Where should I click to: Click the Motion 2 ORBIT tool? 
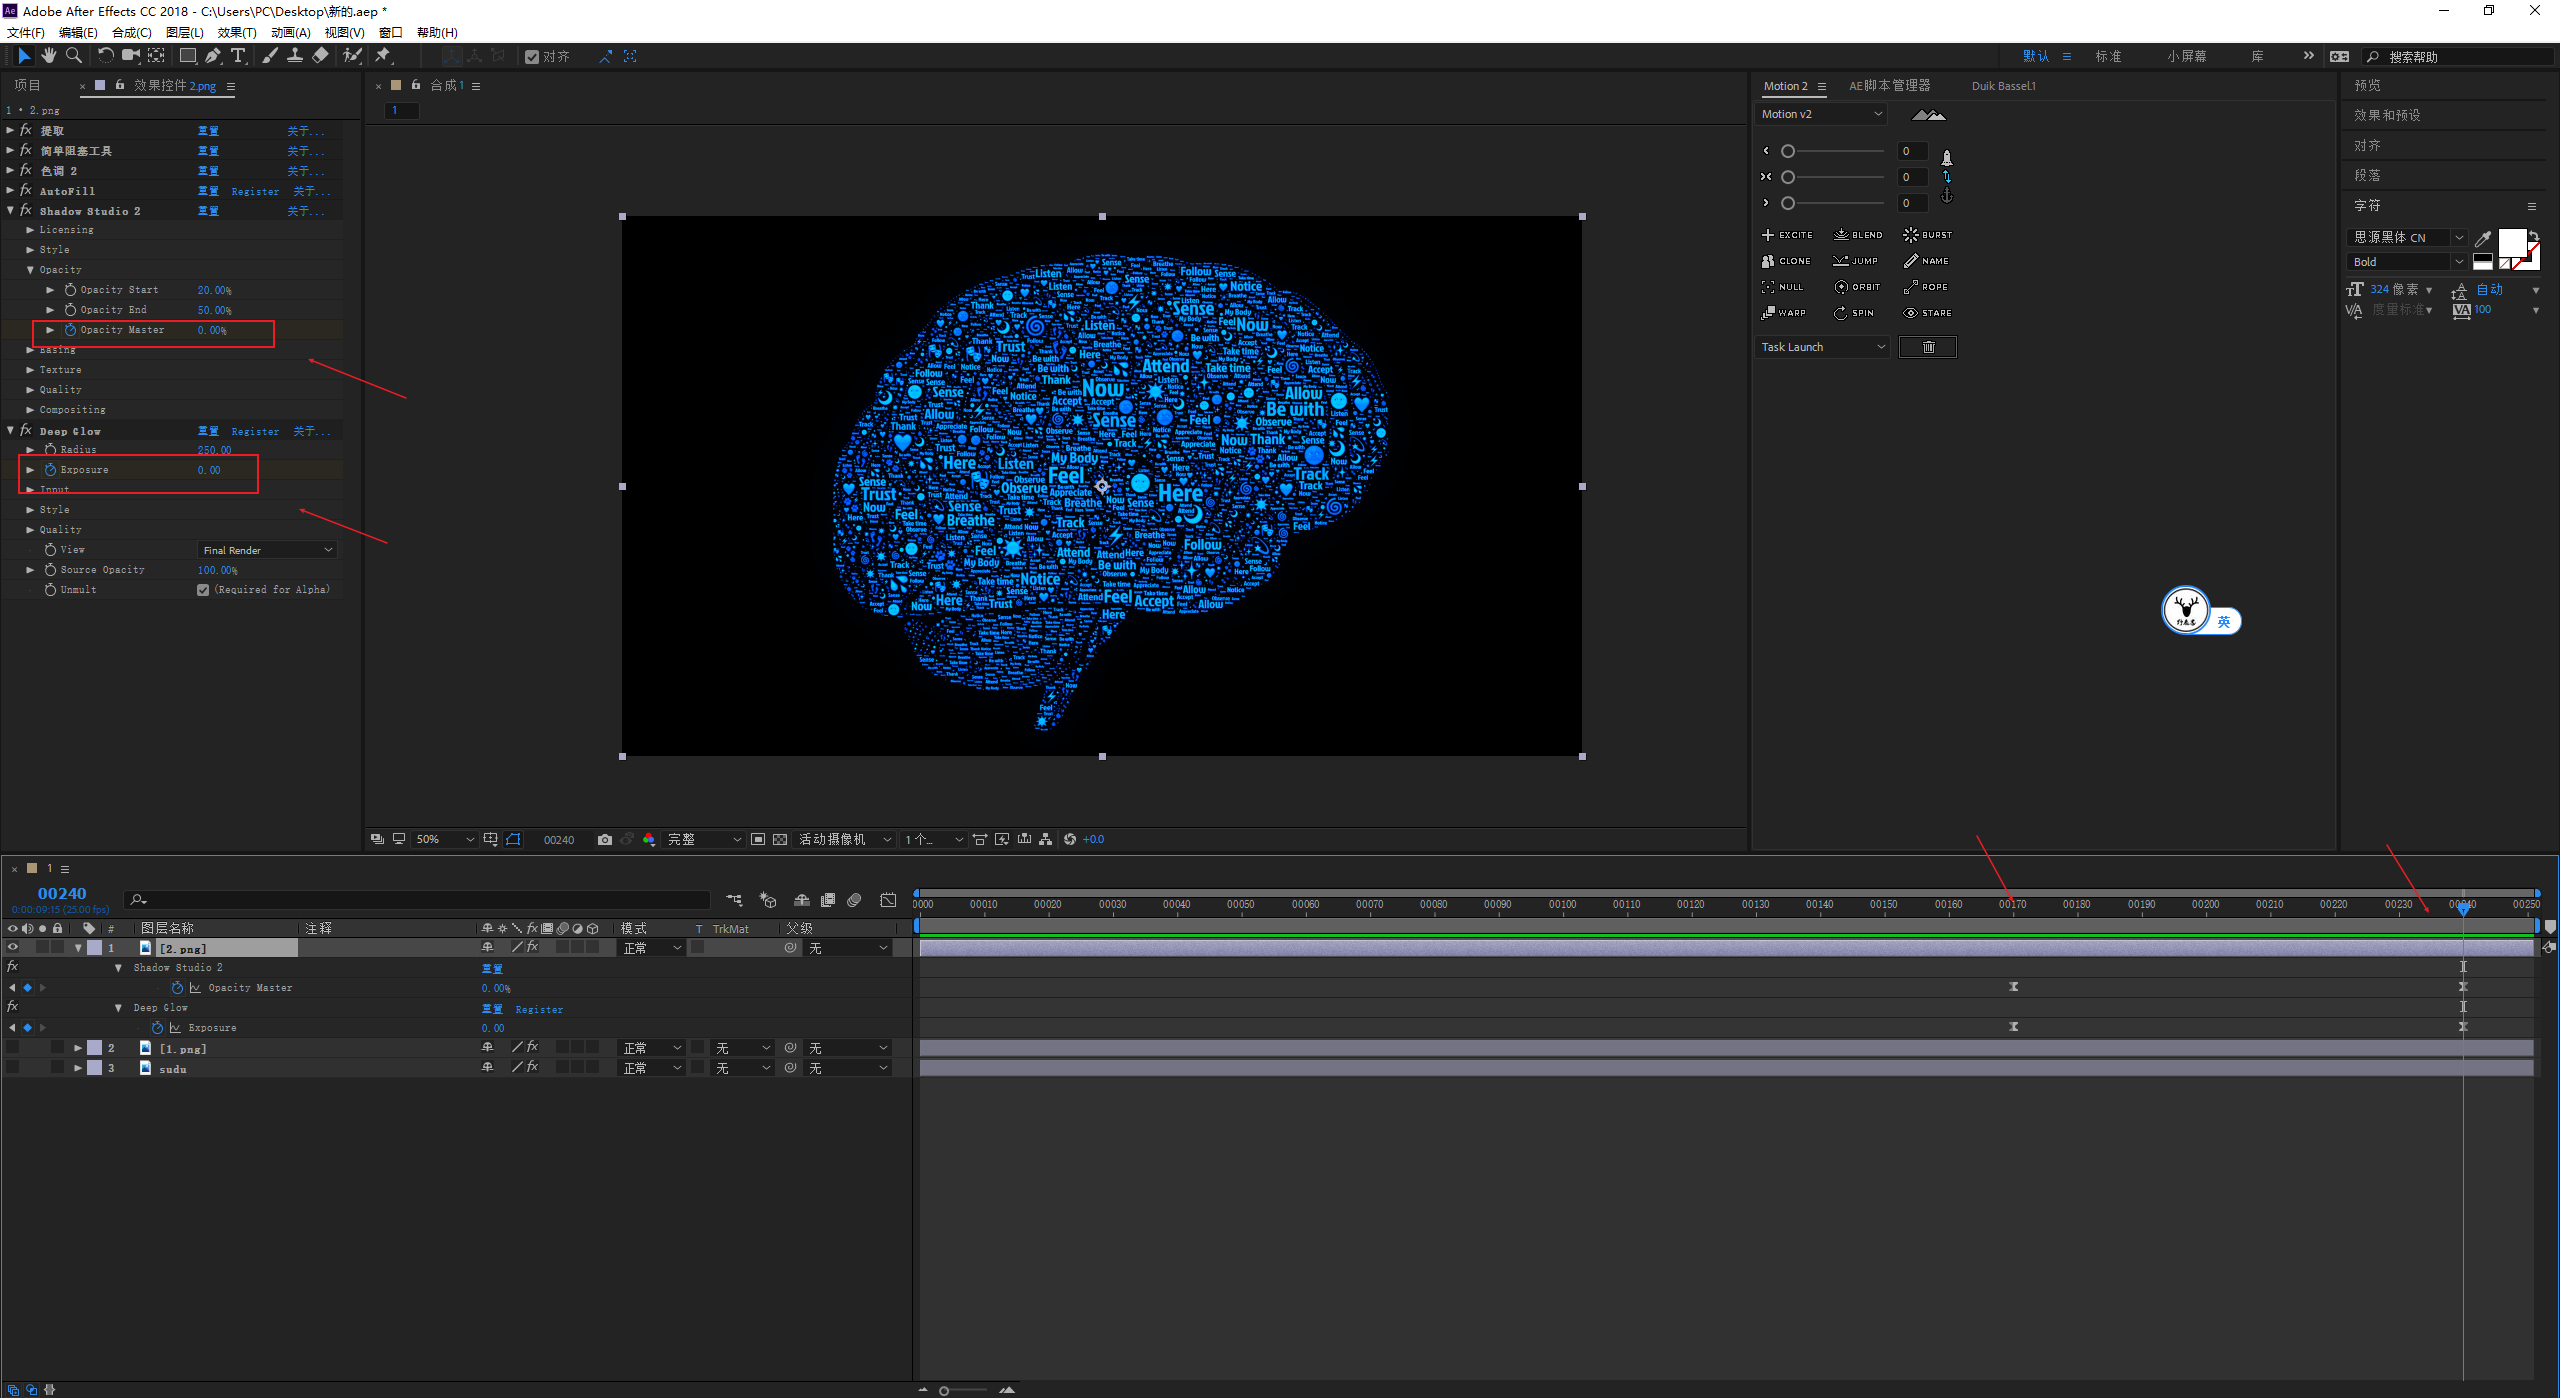(x=1857, y=287)
